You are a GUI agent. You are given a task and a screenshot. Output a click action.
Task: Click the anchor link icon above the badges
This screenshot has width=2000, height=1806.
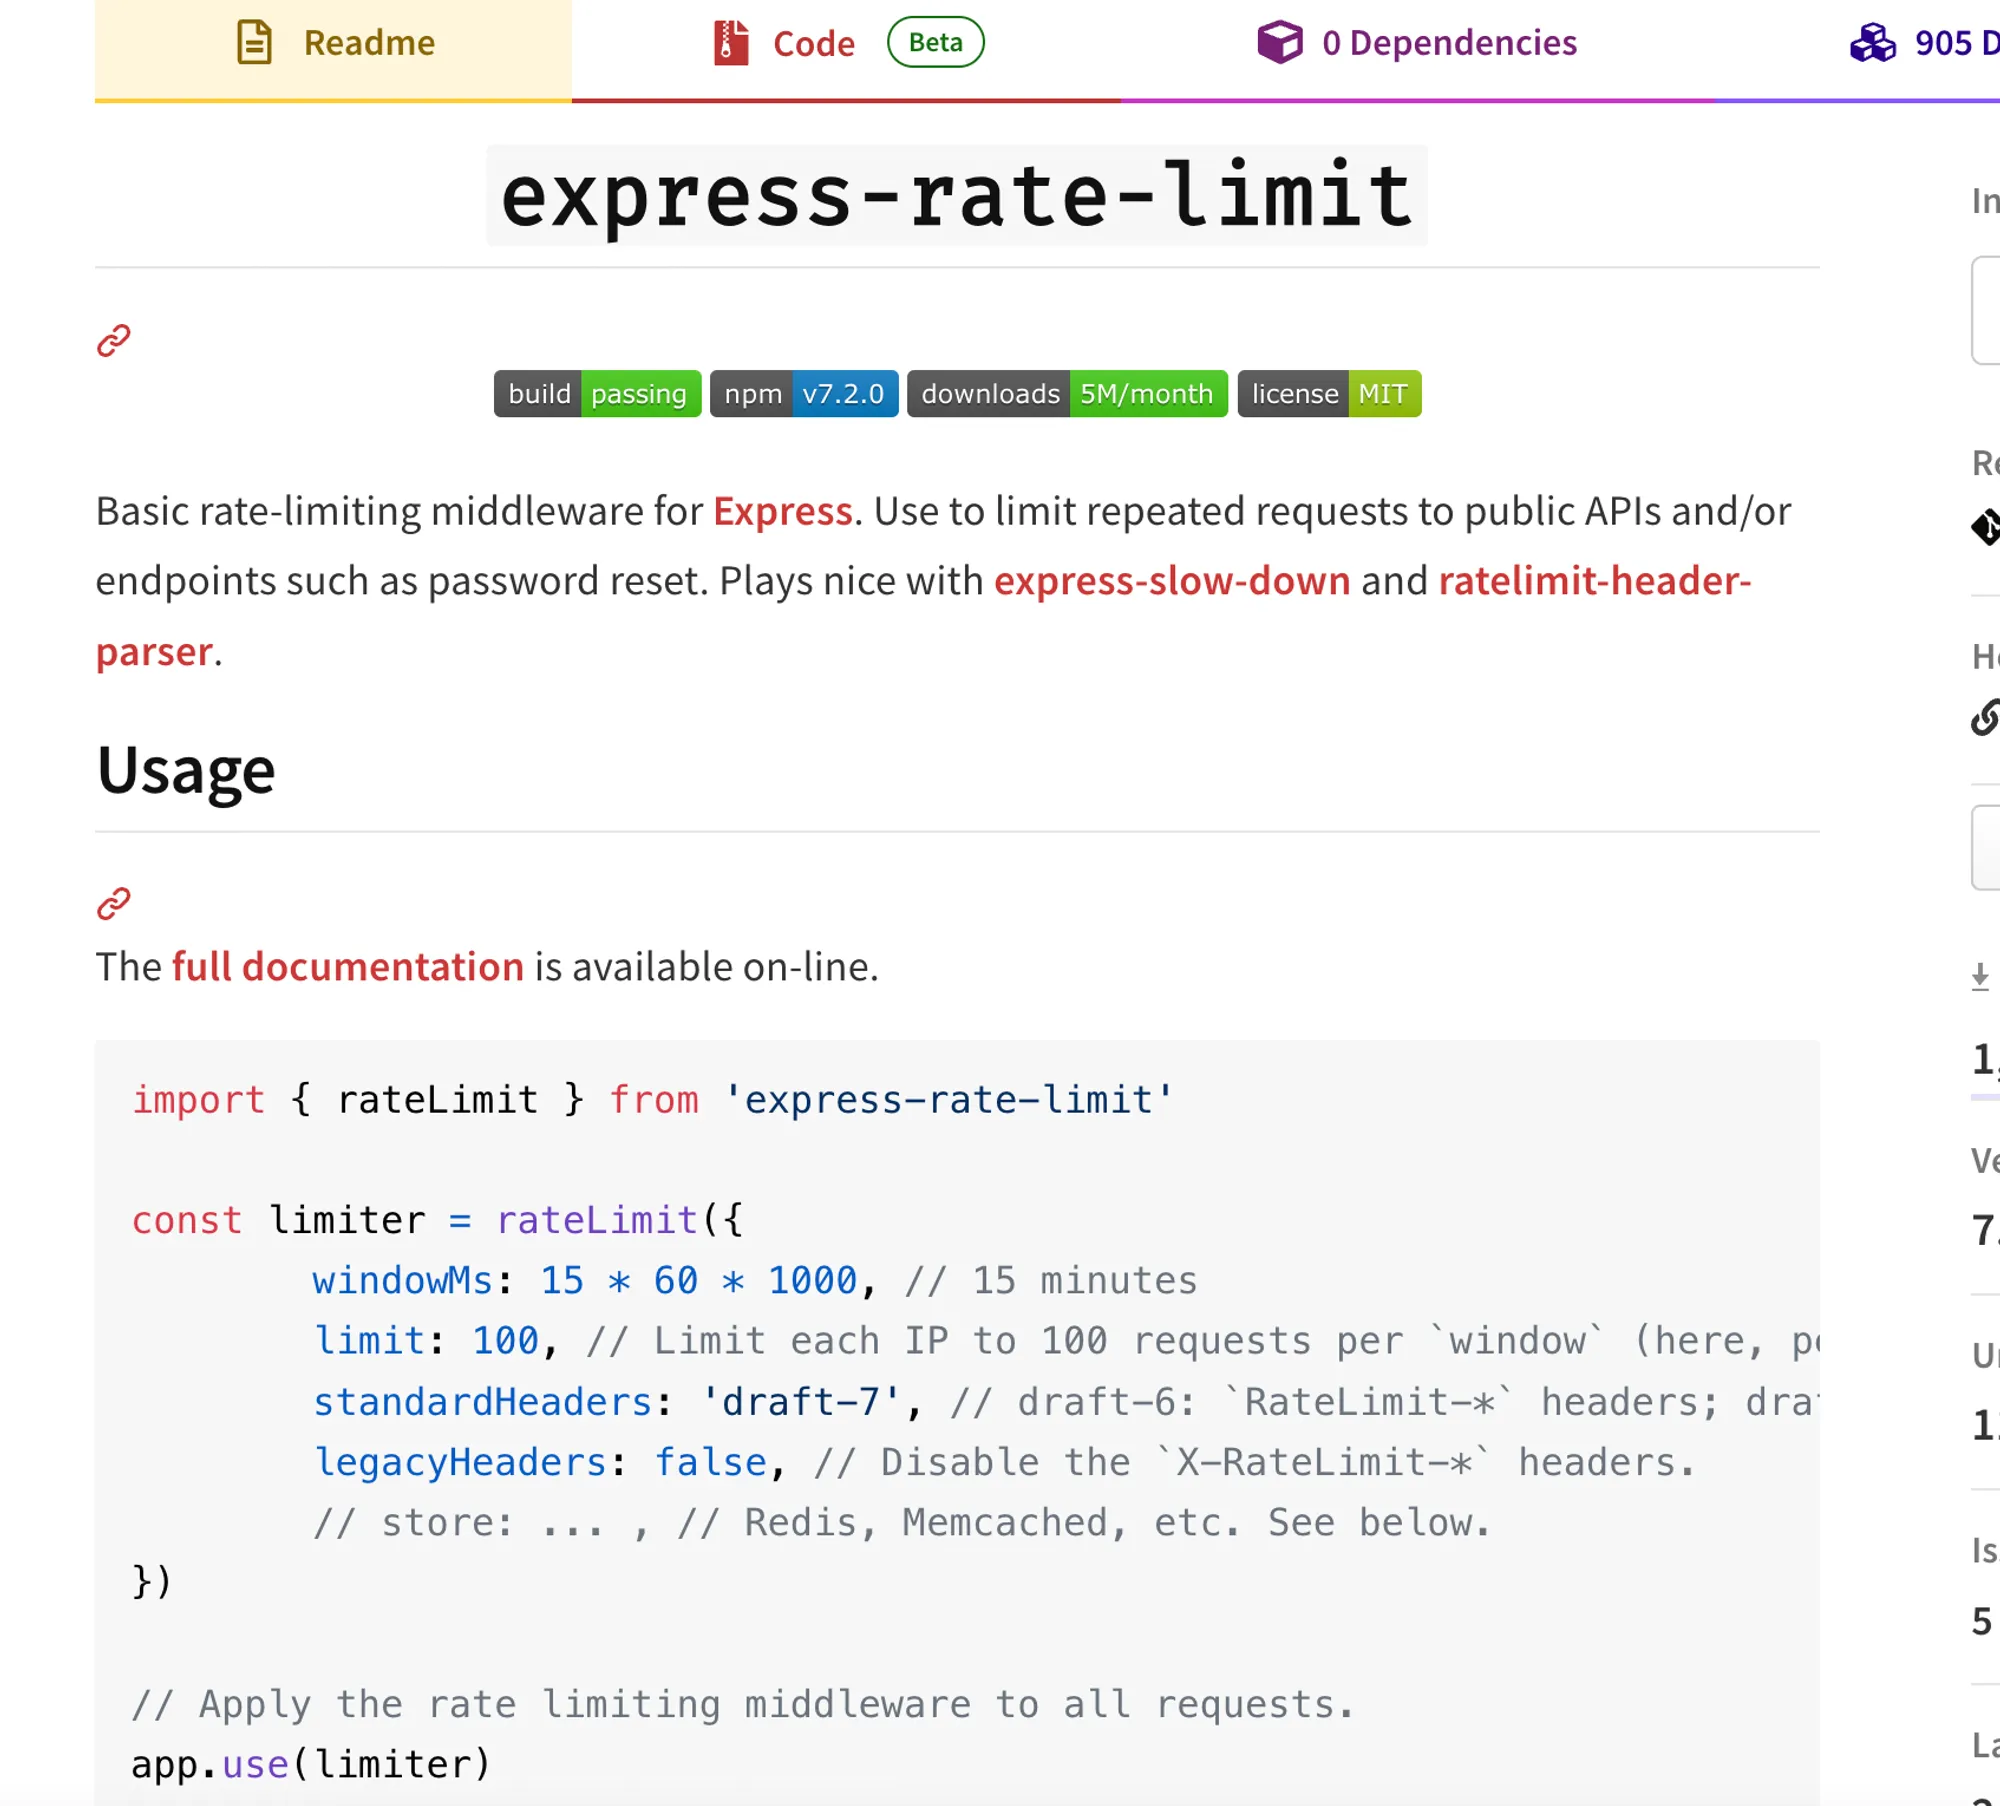(114, 341)
